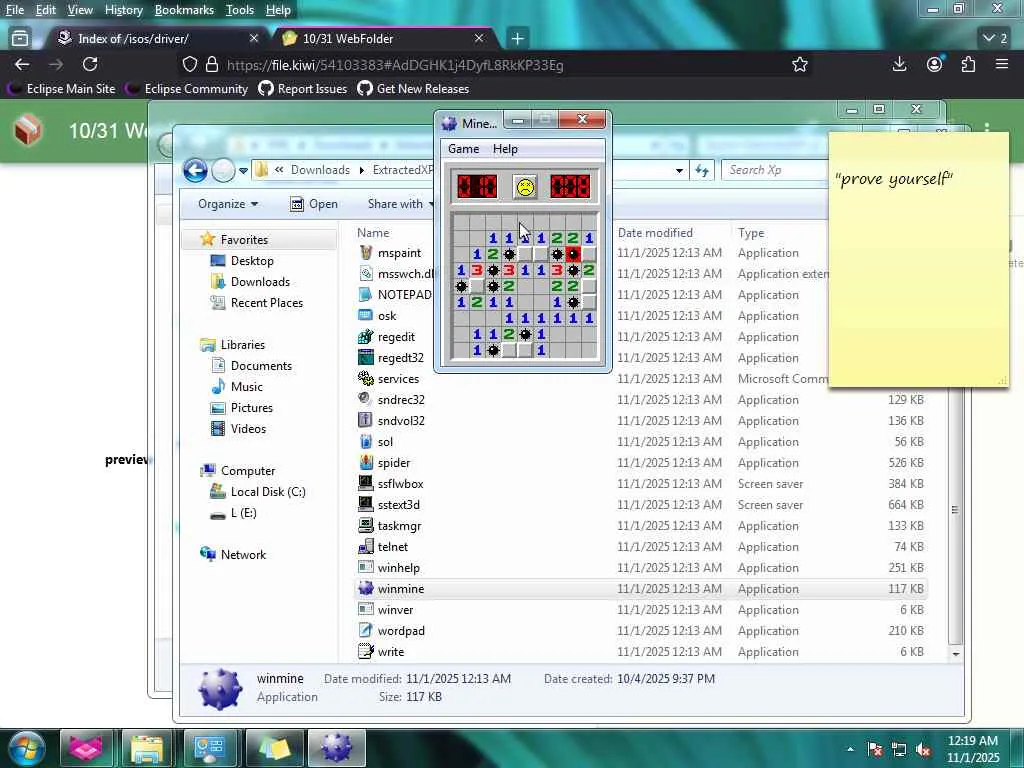Image resolution: width=1024 pixels, height=768 pixels.
Task: Refresh the Explorer folder view
Action: 702,170
